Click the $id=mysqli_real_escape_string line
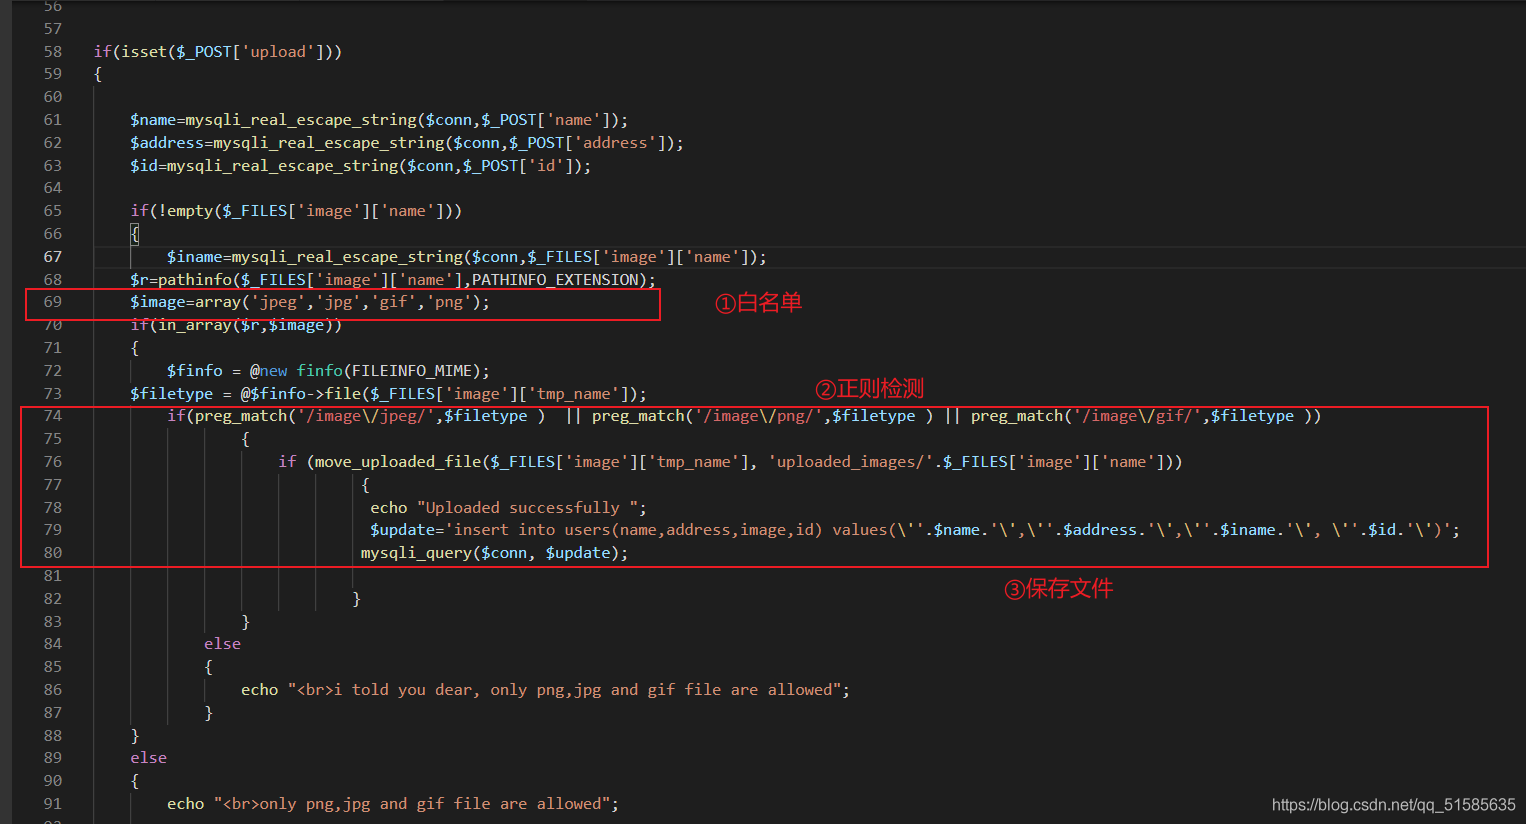This screenshot has height=824, width=1526. [x=361, y=166]
